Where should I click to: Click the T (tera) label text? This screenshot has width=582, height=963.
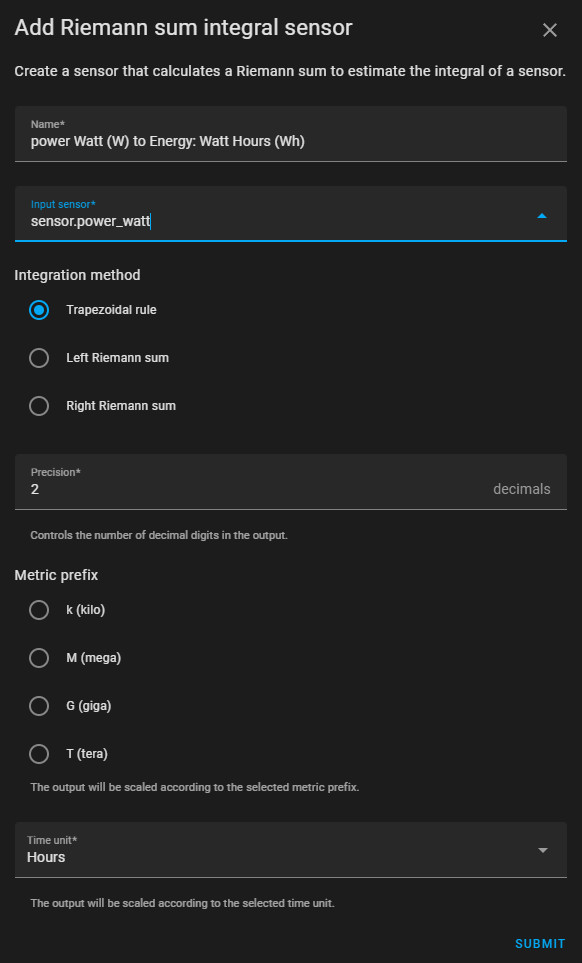pyautogui.click(x=87, y=754)
